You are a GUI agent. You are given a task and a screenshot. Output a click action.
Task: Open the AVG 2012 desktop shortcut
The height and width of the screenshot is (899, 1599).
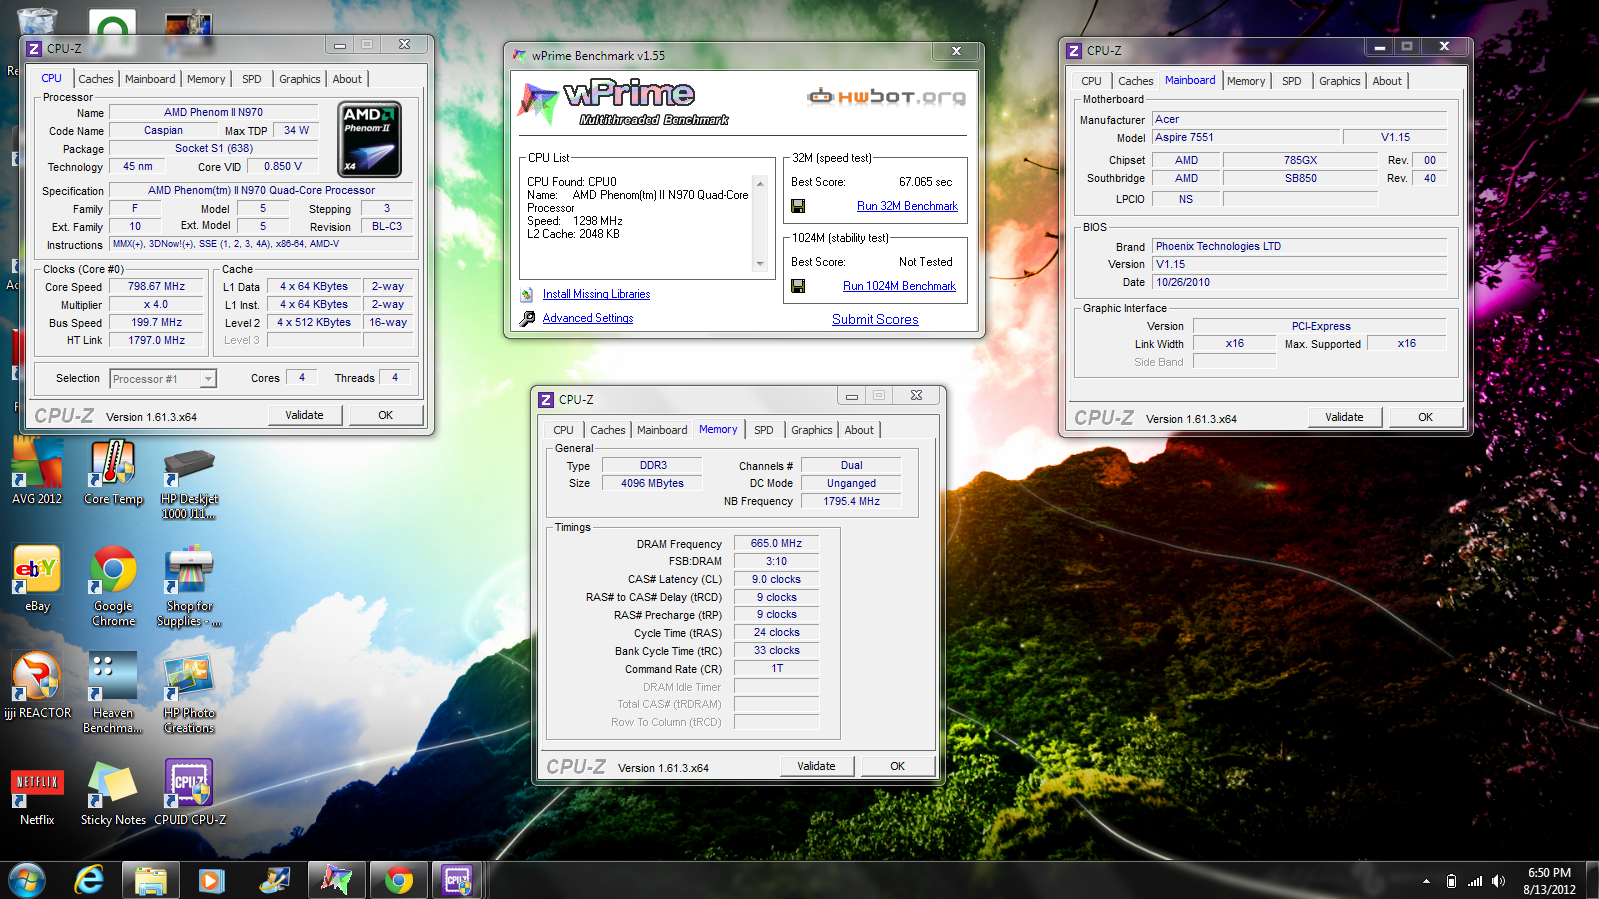37,471
